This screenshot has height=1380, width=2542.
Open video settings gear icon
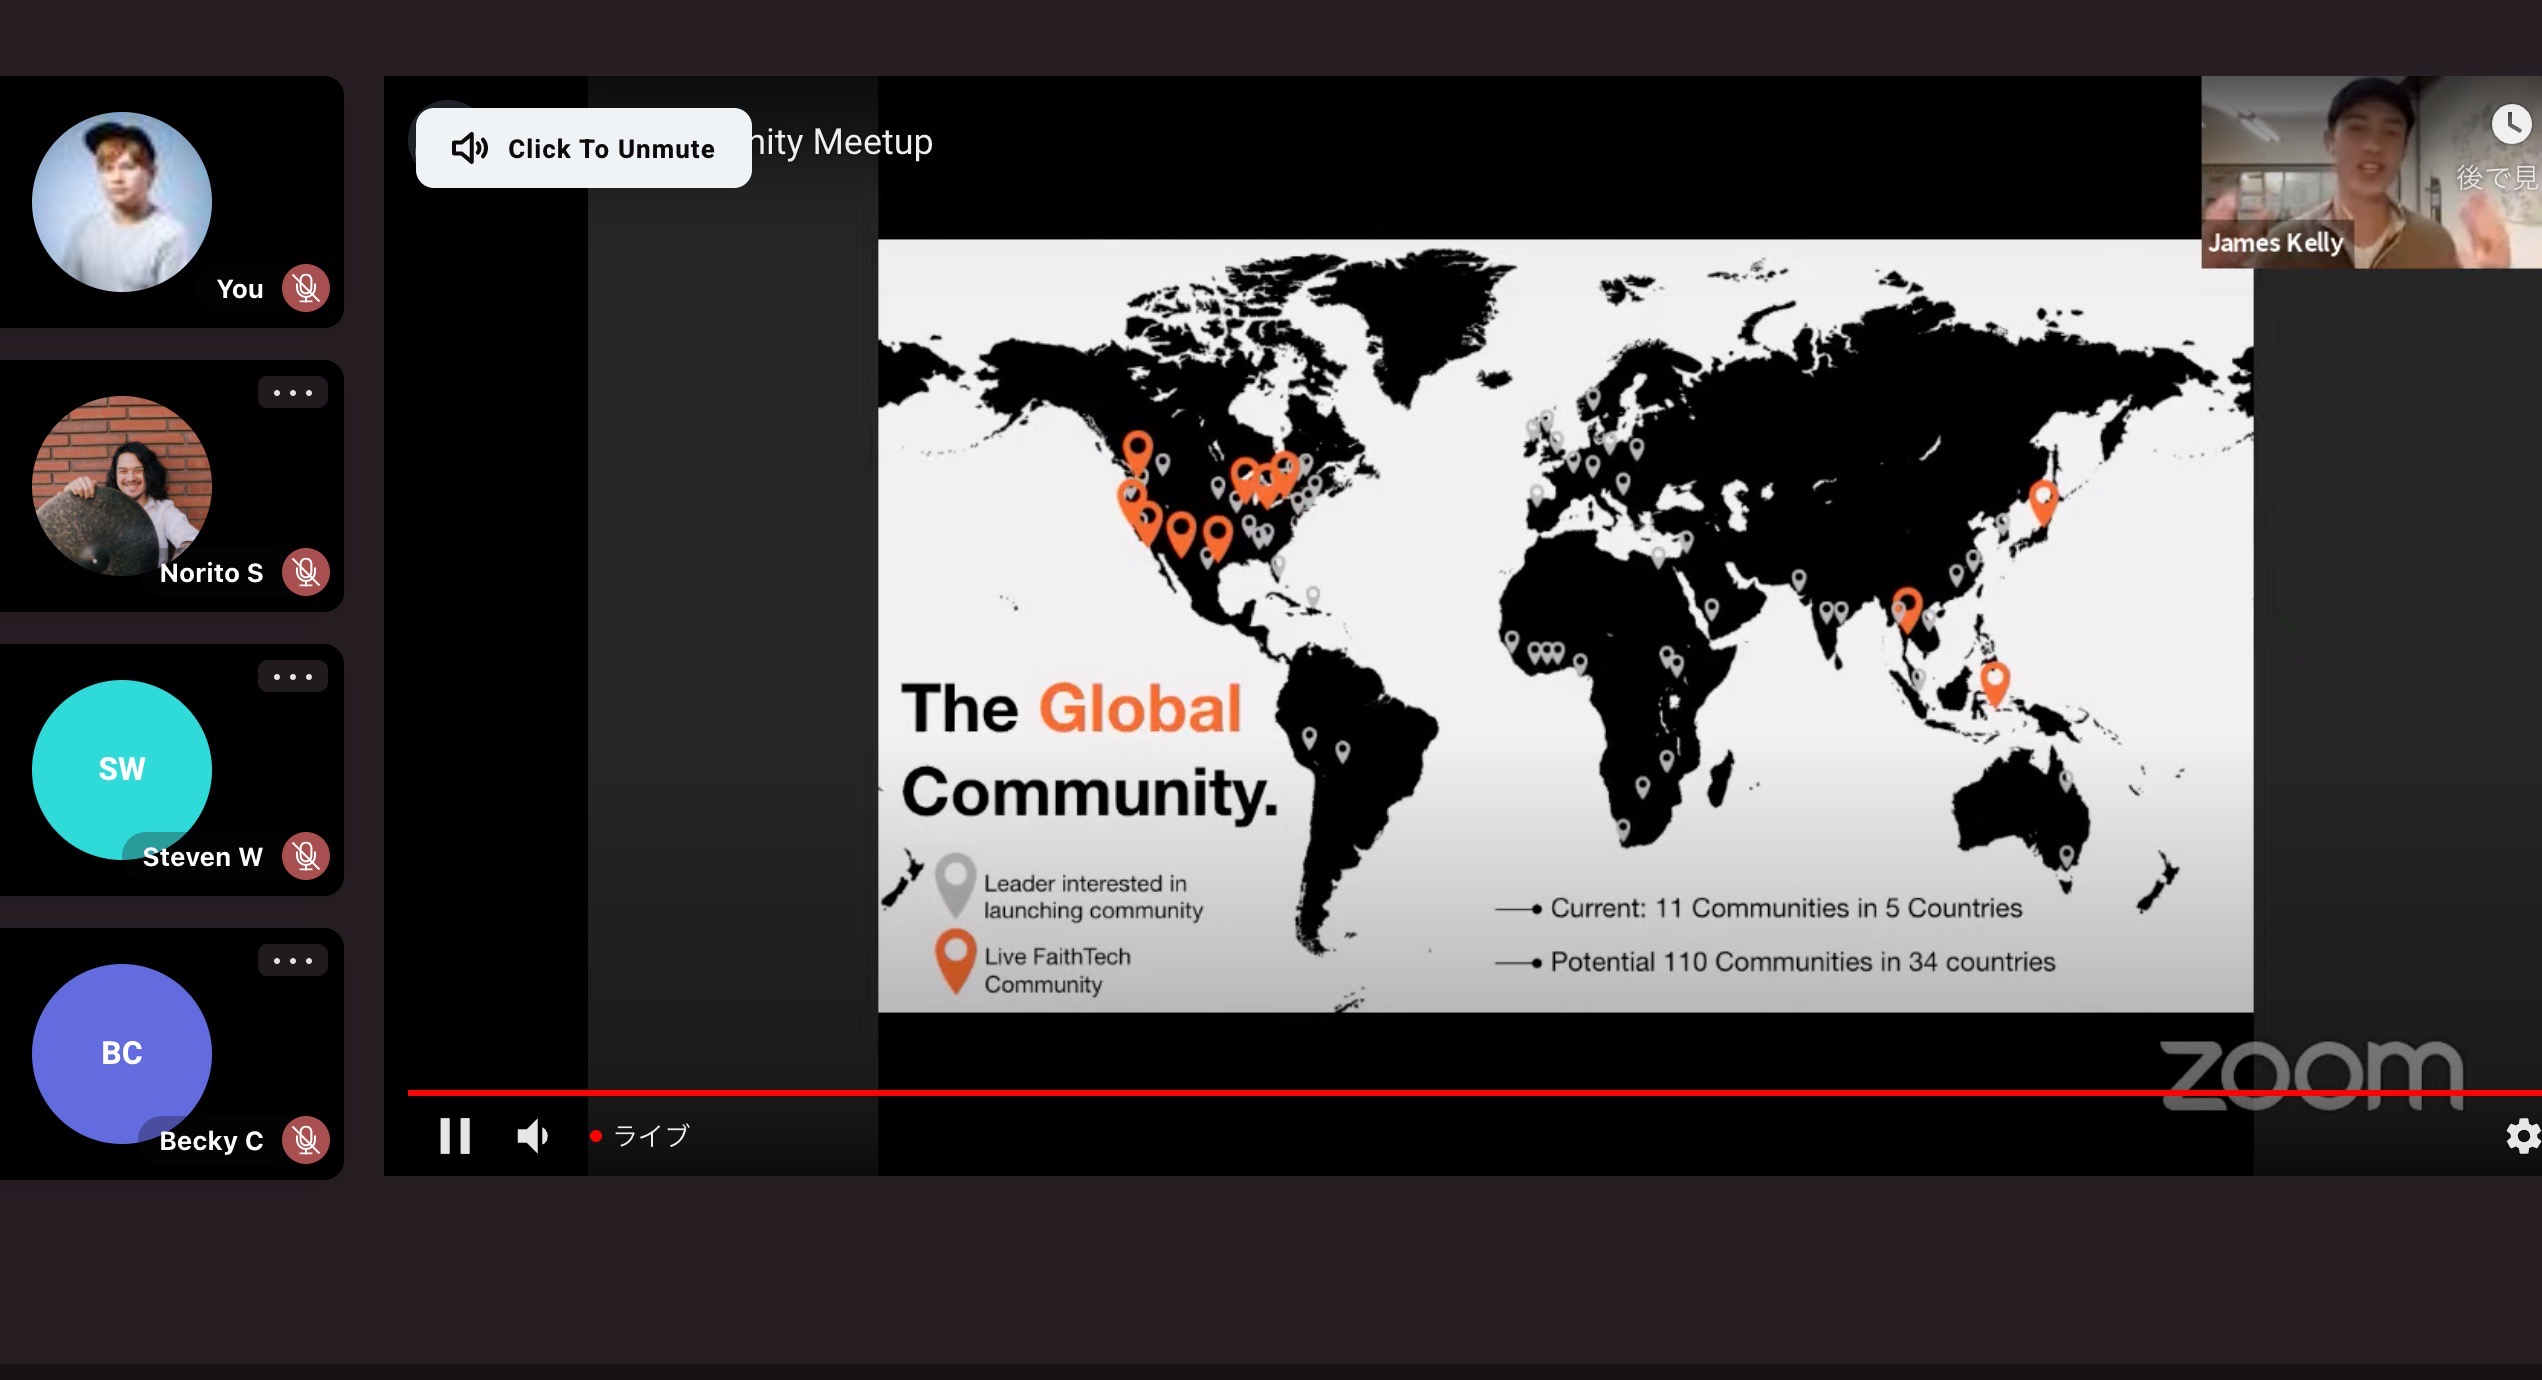click(x=2522, y=1136)
